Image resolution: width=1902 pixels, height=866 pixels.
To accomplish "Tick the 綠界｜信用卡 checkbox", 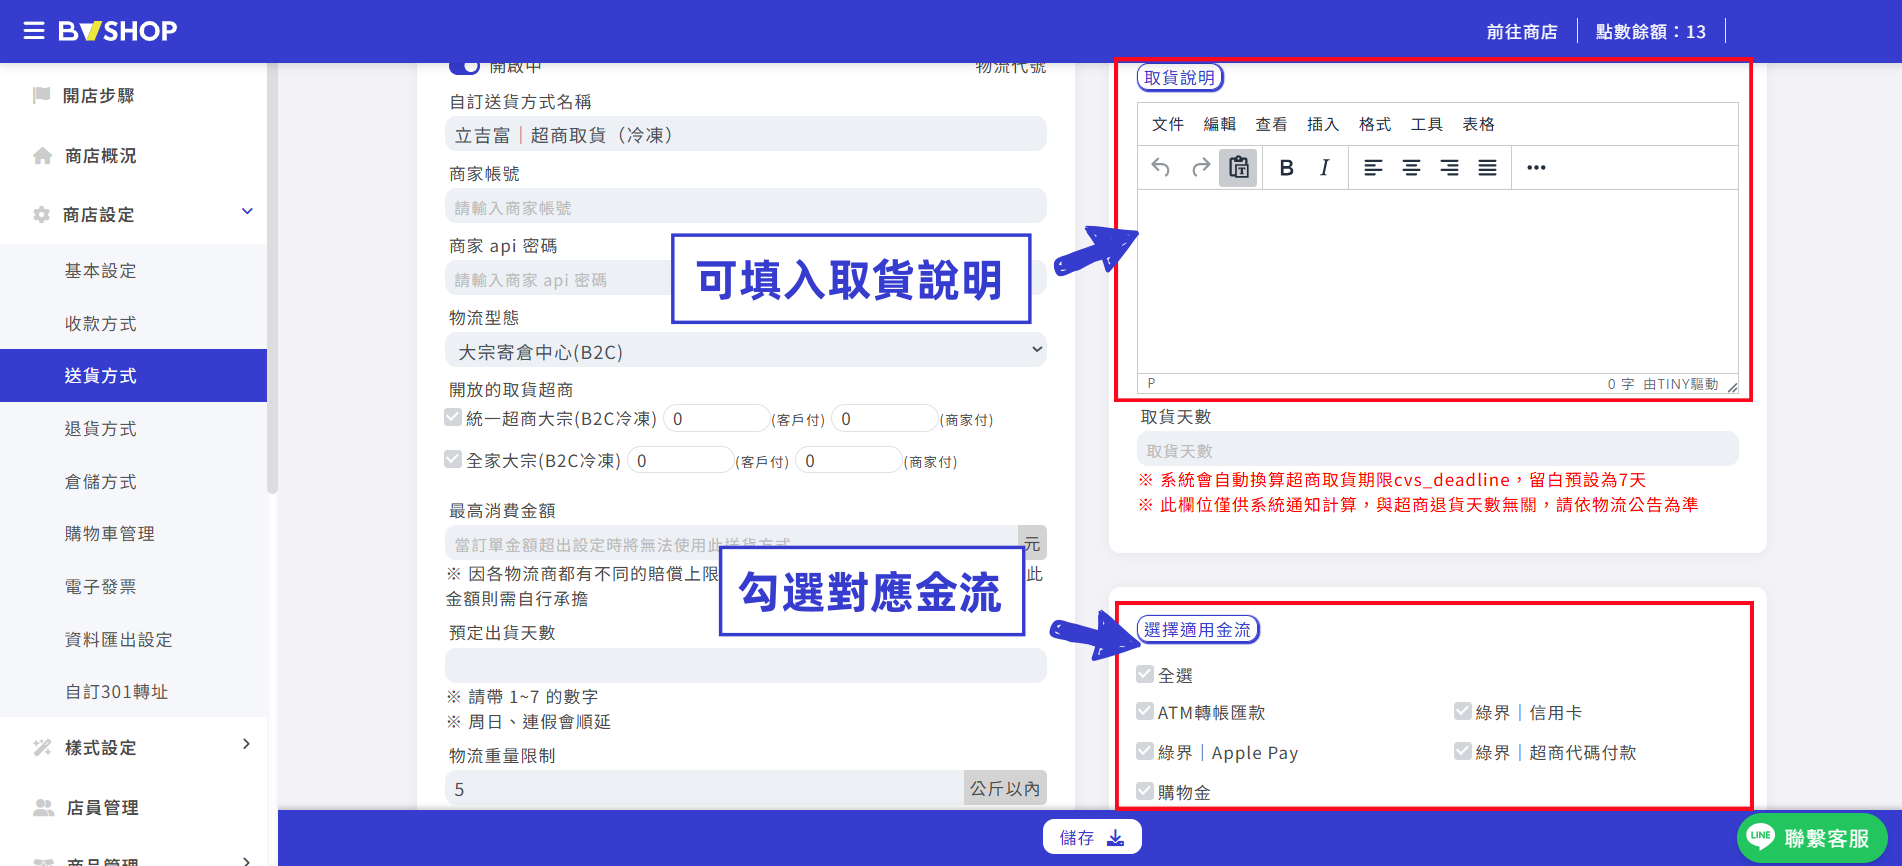I will point(1463,711).
